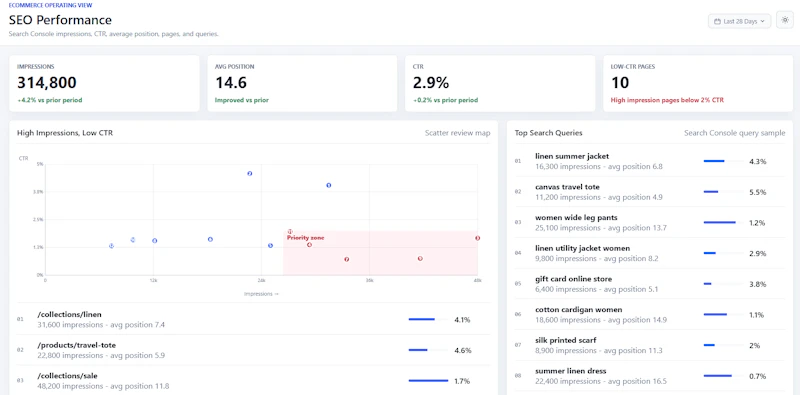Viewport: 800px width, 395px height.
Task: Click the 0.7% bar for summer linen dress
Action: tap(723, 376)
